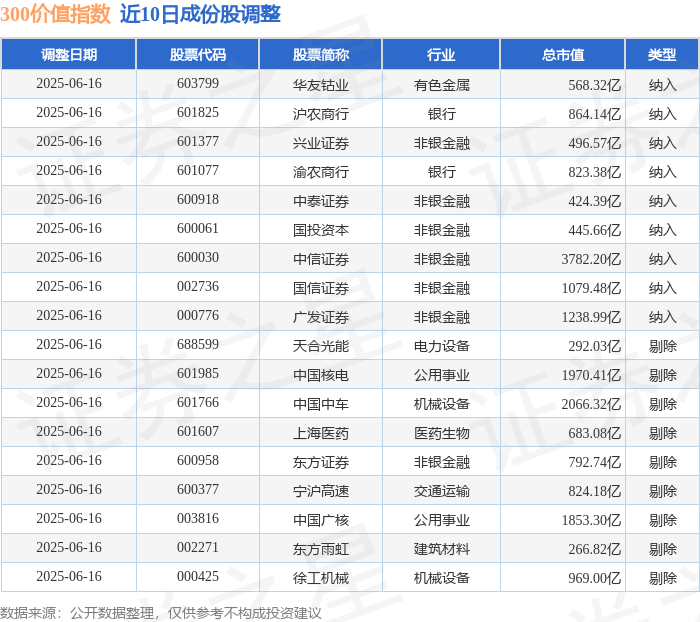Screen dimensions: 700x622
Task: Click market value 1853.30亿
Action: click(591, 520)
